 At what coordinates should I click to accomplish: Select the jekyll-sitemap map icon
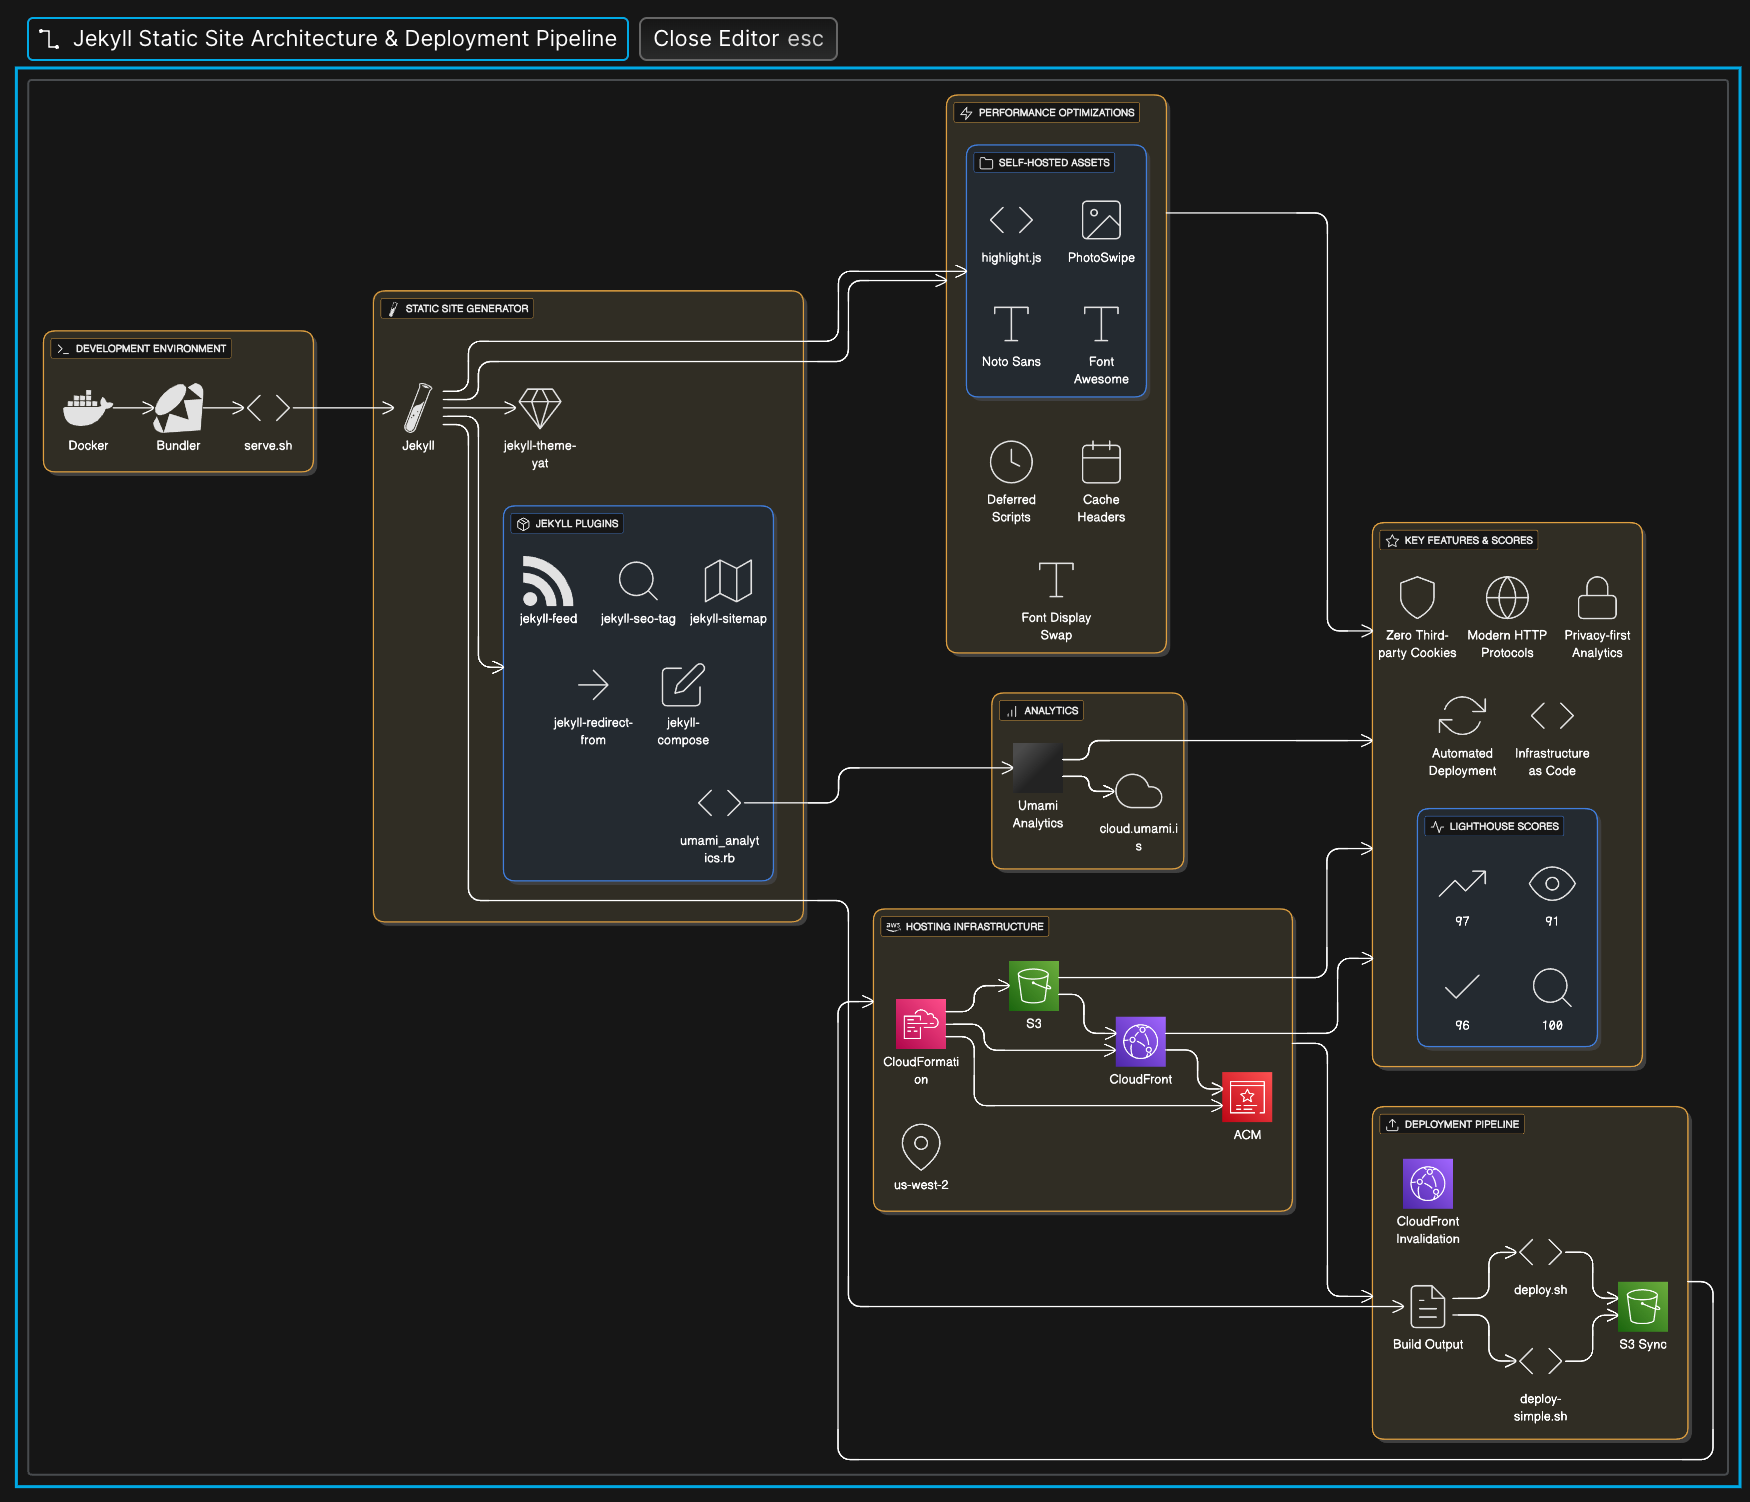click(728, 581)
